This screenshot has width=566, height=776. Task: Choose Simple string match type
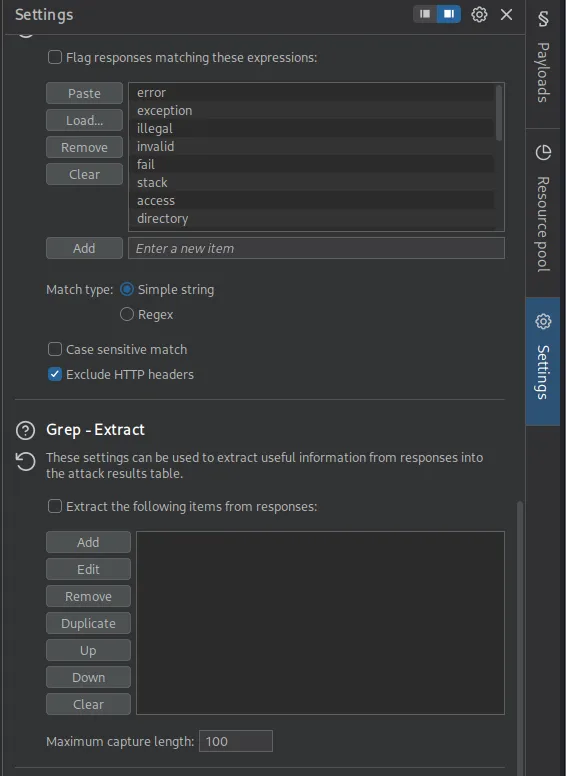(127, 289)
